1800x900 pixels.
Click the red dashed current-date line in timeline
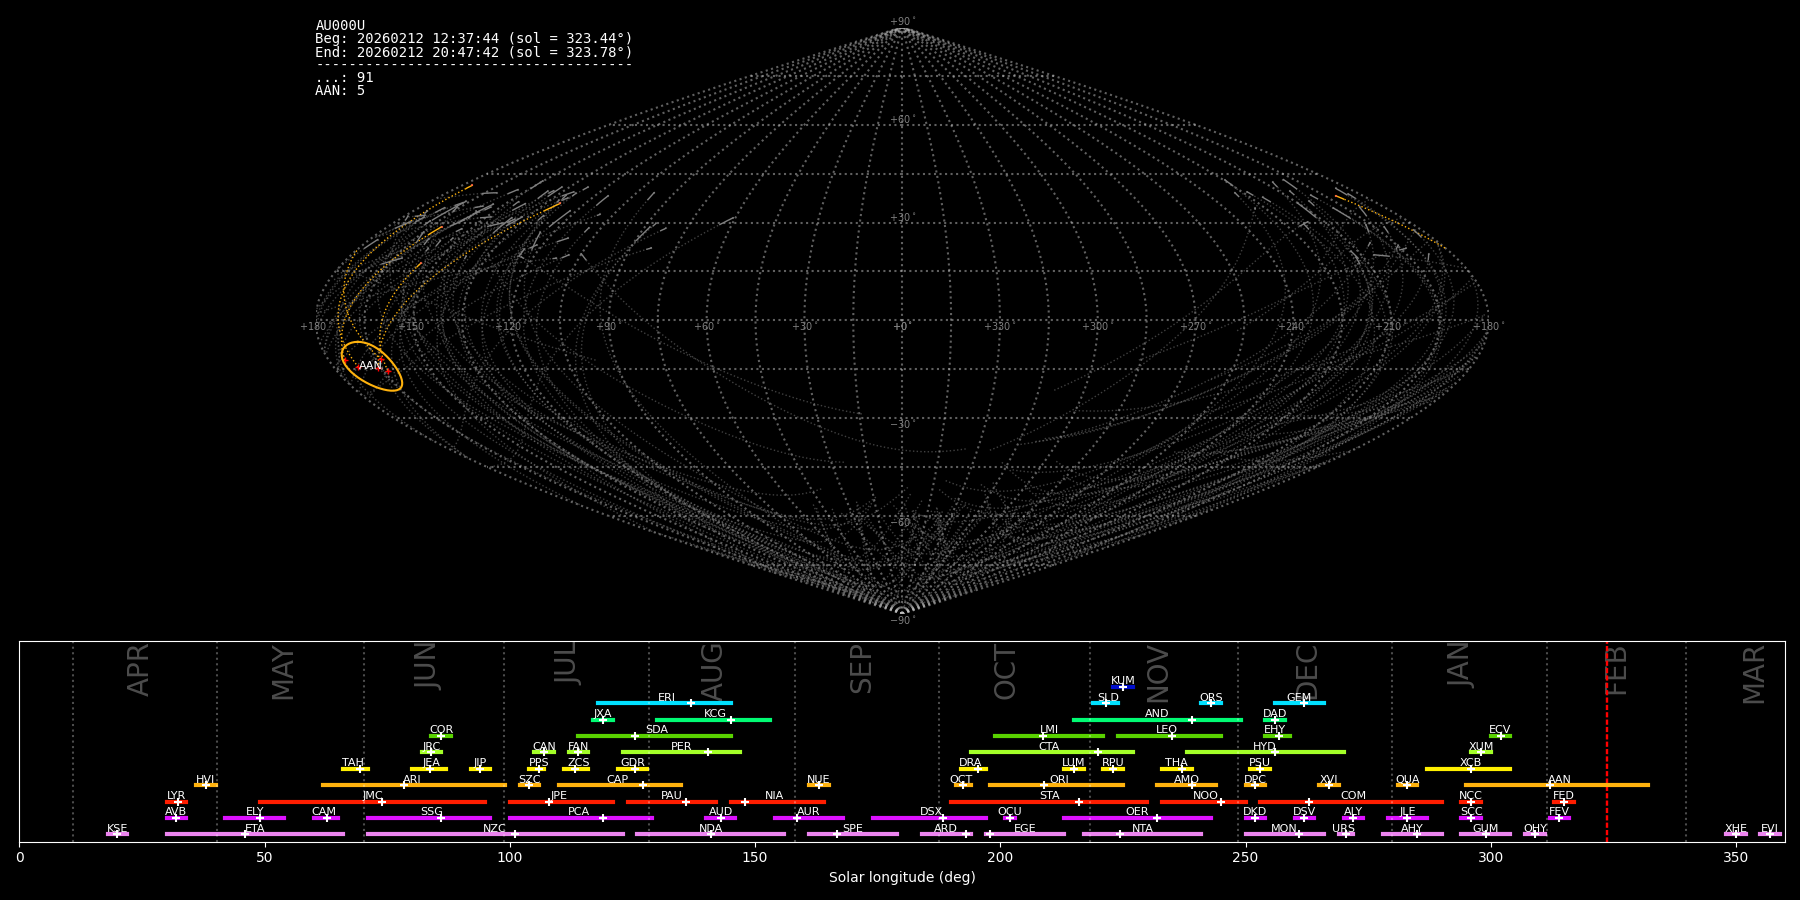point(1607,741)
